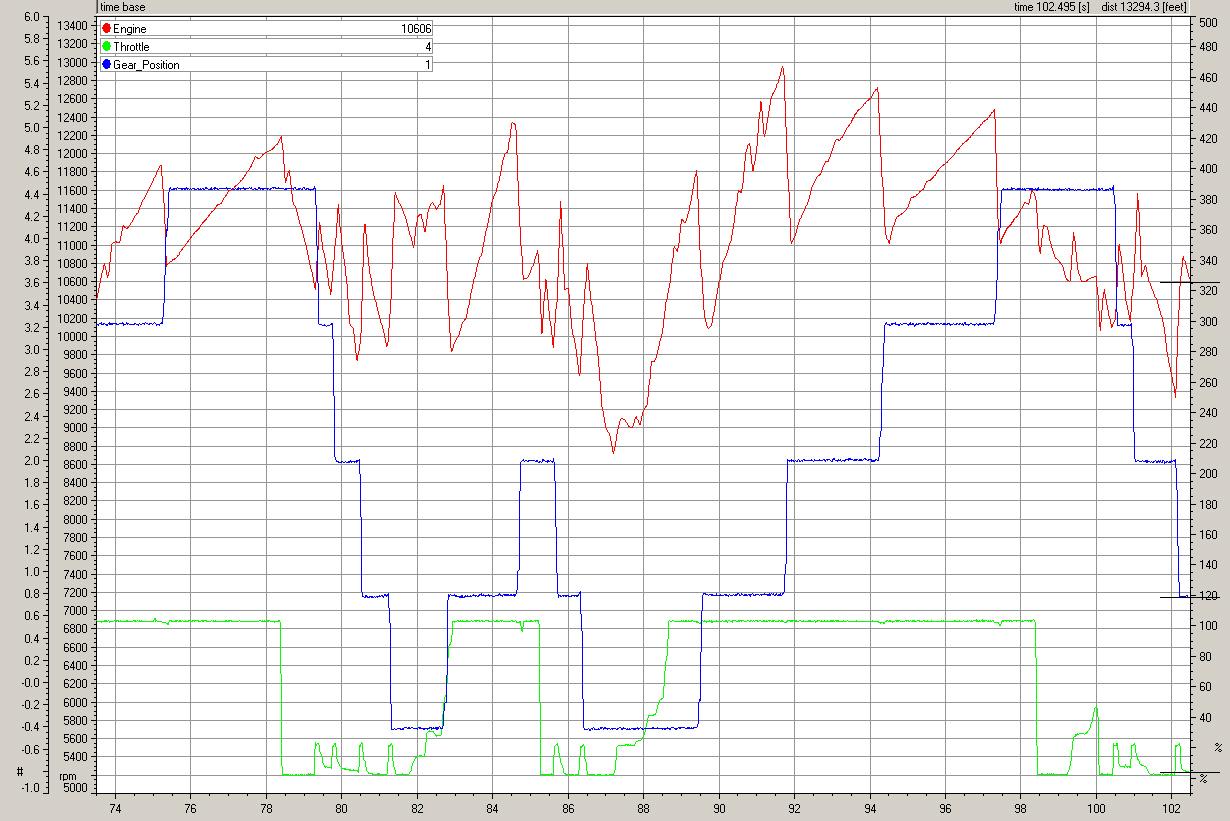This screenshot has height=821, width=1230.
Task: Click the Gear_Position value 1 in legend
Action: click(x=428, y=65)
